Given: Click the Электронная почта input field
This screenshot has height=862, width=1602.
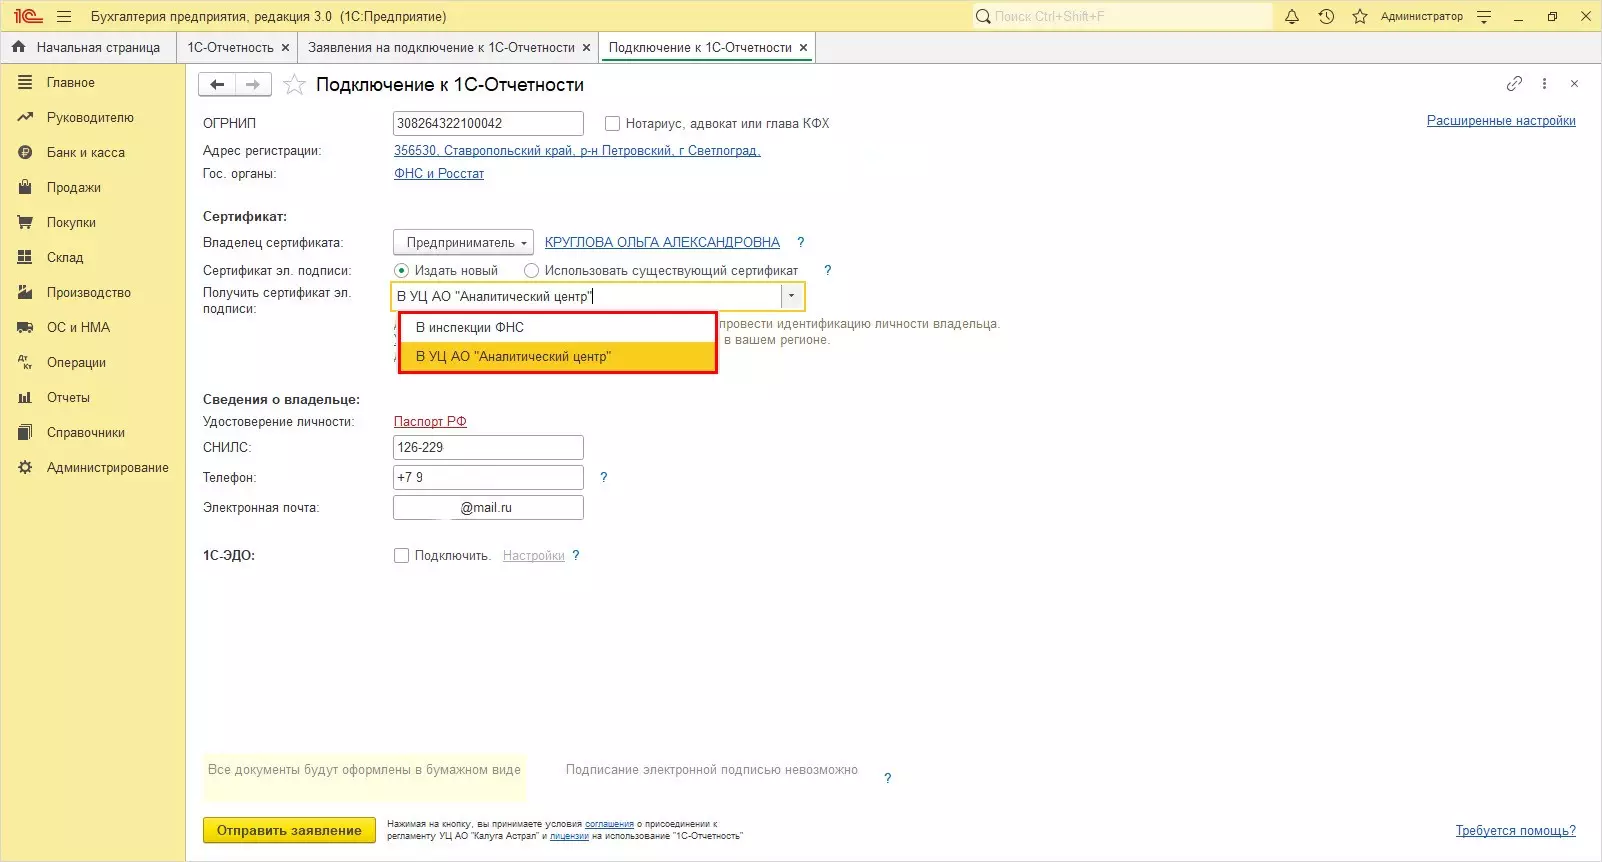Looking at the screenshot, I should coord(488,507).
